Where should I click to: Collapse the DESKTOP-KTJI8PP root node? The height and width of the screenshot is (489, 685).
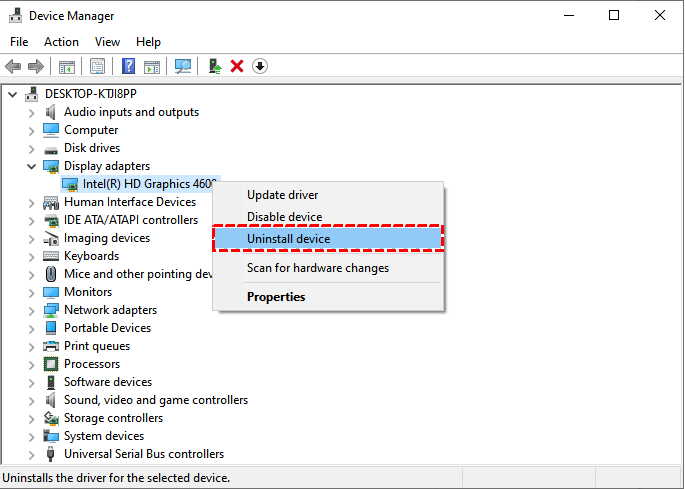(x=13, y=94)
